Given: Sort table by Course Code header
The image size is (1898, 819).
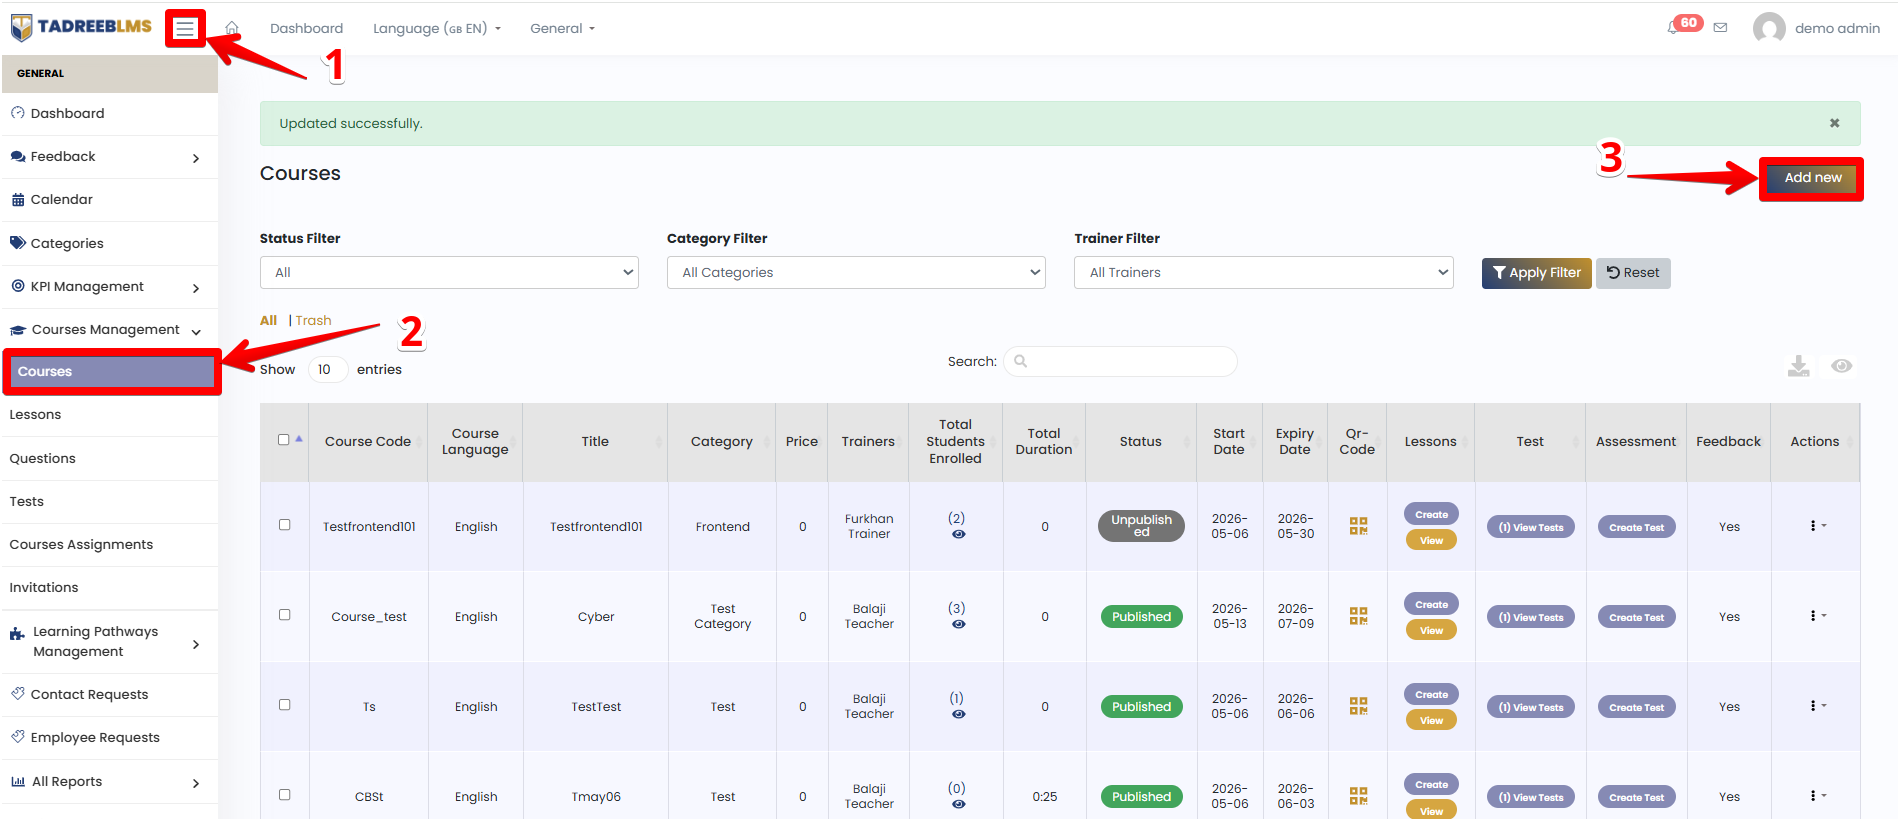Looking at the screenshot, I should 368,441.
